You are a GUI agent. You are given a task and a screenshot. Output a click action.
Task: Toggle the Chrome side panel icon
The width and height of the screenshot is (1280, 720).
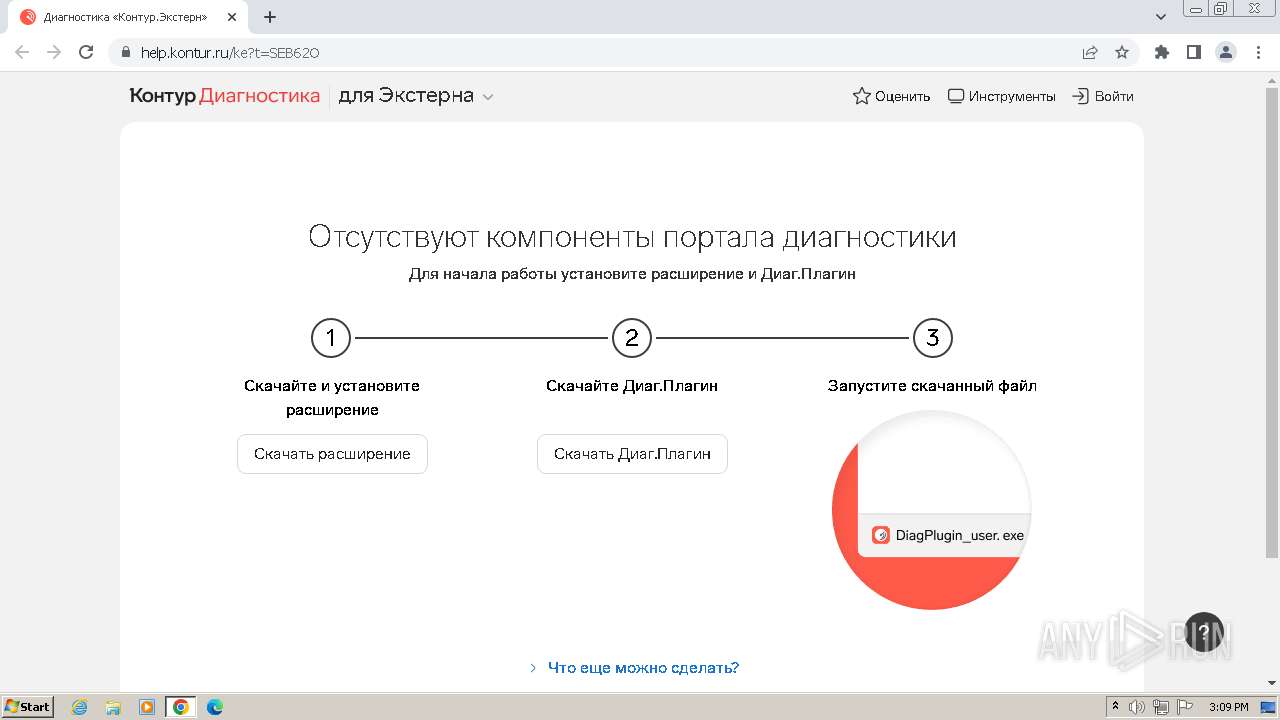[1194, 53]
